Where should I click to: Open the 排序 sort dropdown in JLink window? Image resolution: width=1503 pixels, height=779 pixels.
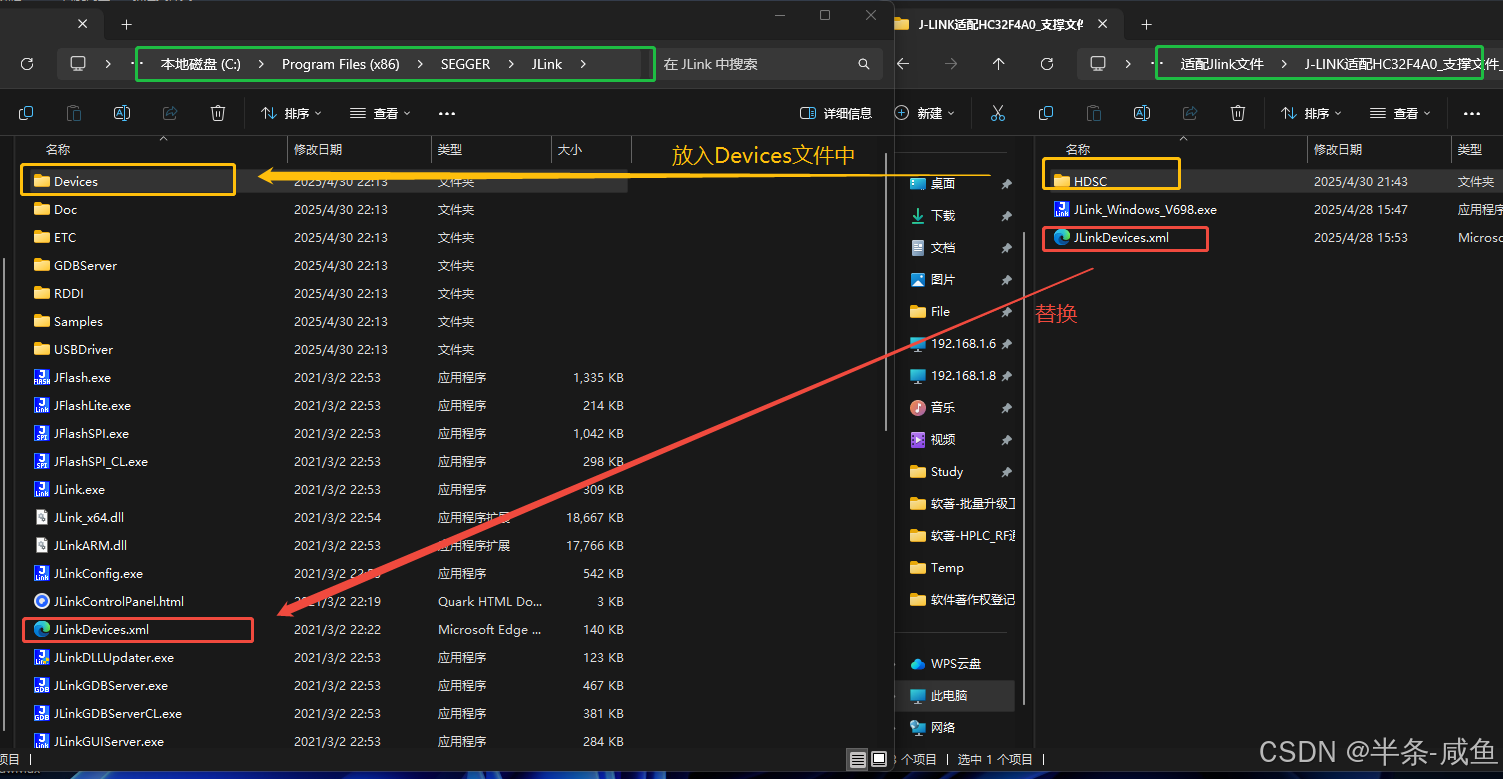point(292,114)
